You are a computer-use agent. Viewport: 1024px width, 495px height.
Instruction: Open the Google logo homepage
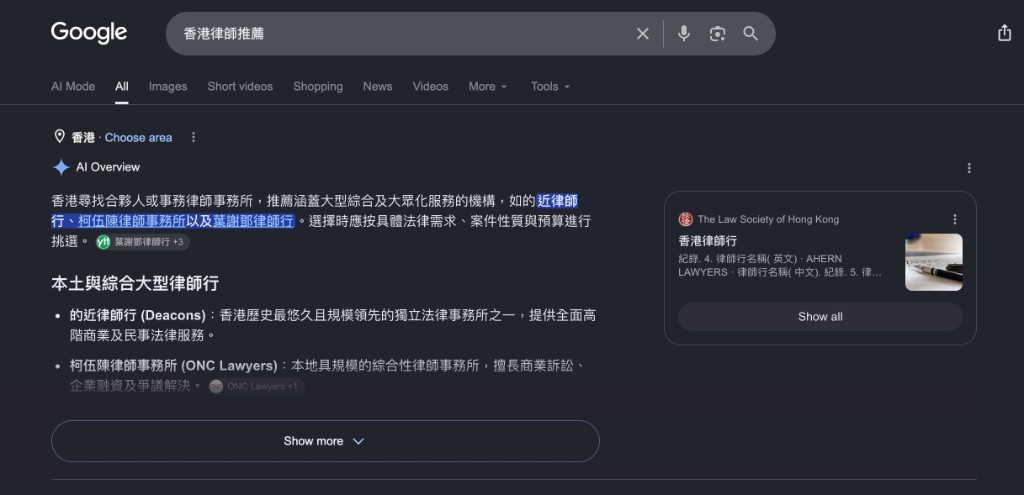[89, 33]
